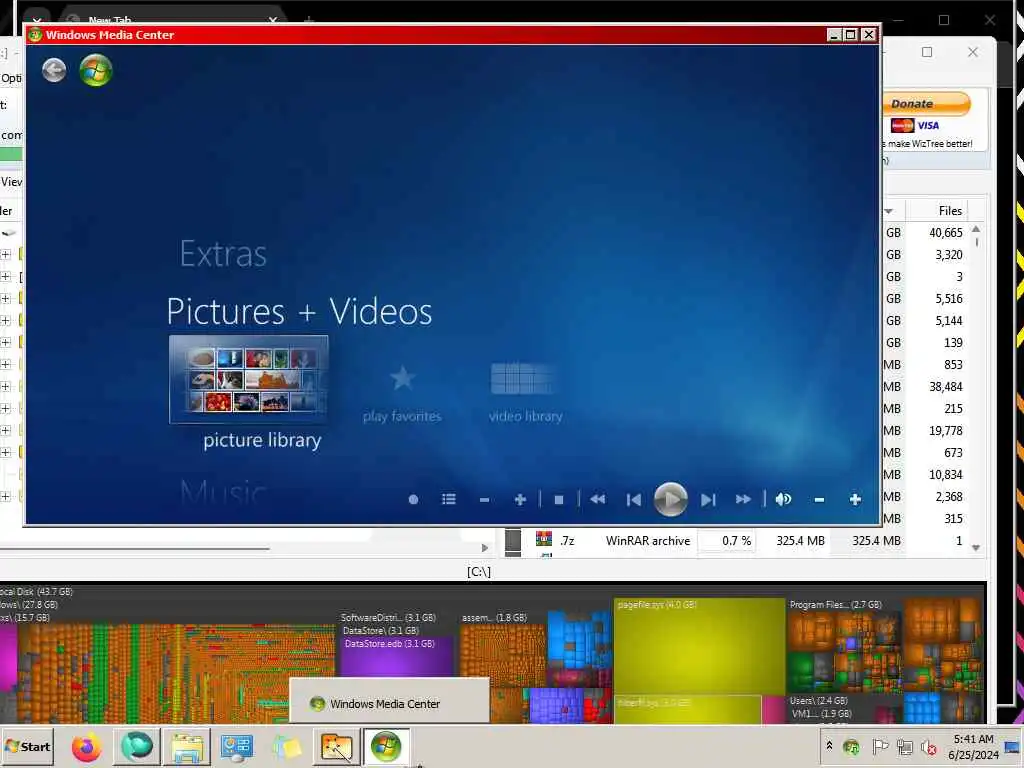
Task: Click the Donate button in WizTree
Action: click(926, 104)
